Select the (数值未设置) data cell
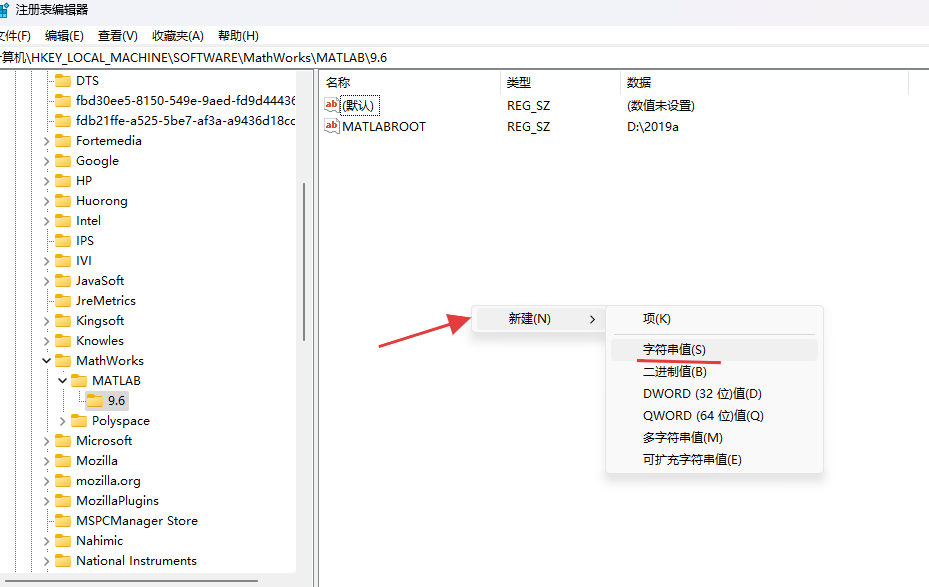 [x=661, y=105]
